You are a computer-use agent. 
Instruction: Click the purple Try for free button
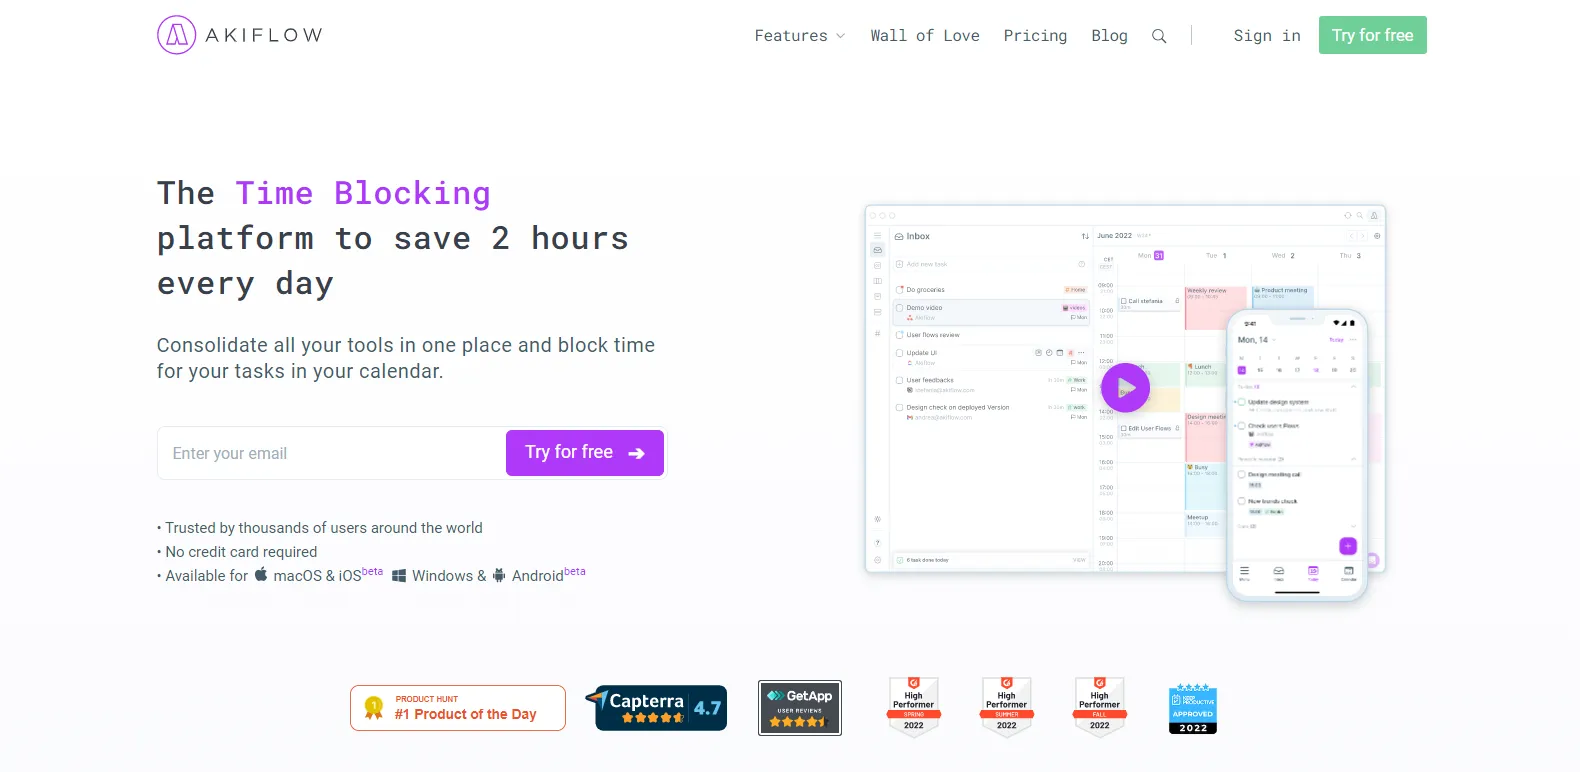[x=585, y=453]
